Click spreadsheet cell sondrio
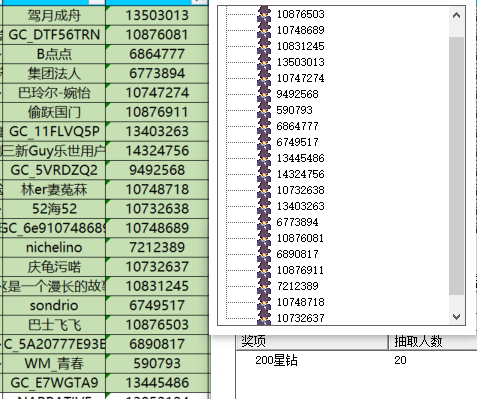Image resolution: width=477 pixels, height=399 pixels. tap(54, 305)
